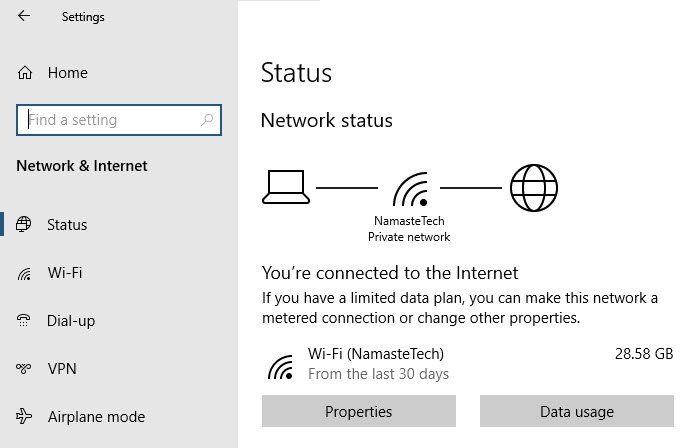Click the laptop icon in network diagram
The width and height of the screenshot is (700, 448).
pos(286,187)
